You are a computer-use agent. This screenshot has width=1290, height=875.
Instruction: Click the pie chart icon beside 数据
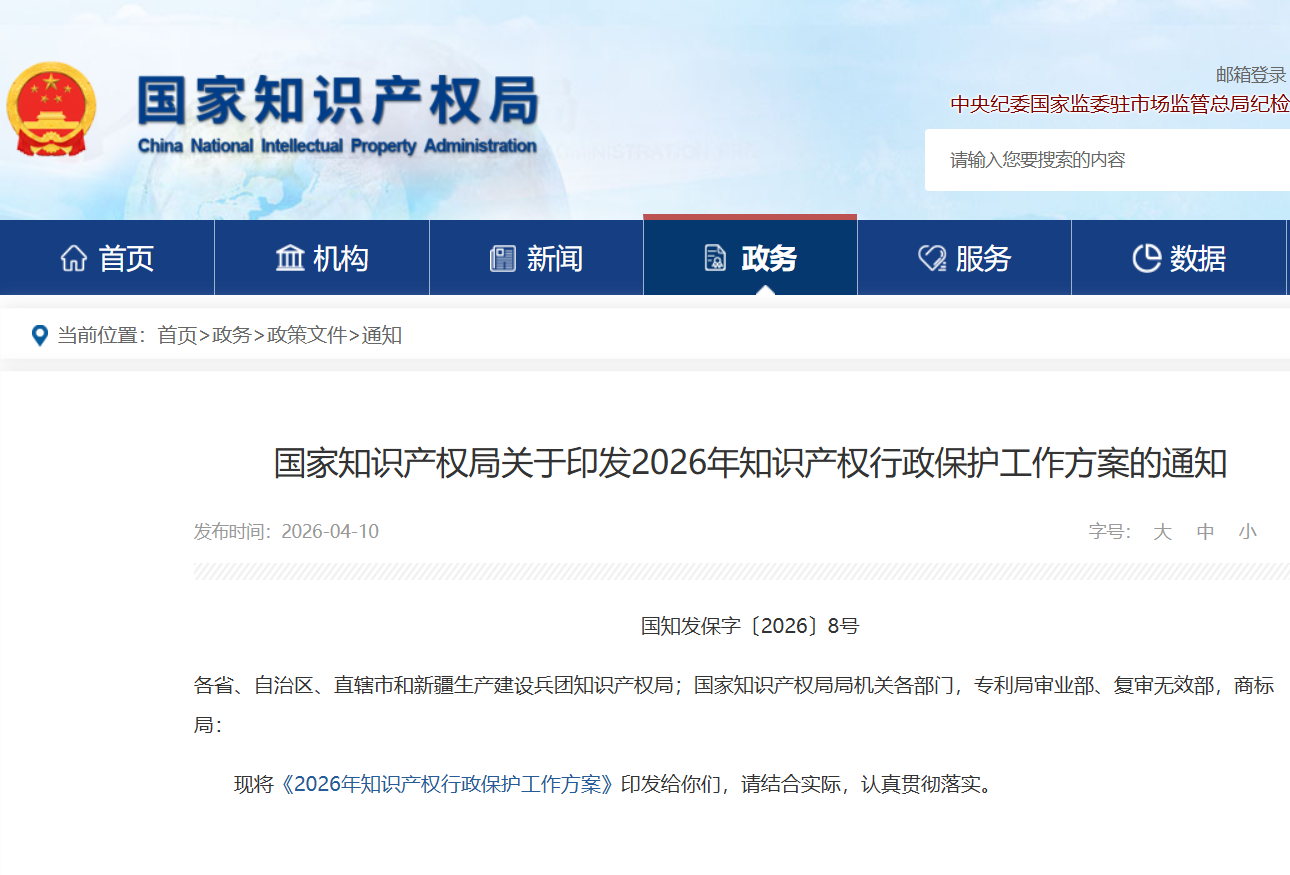click(1146, 259)
